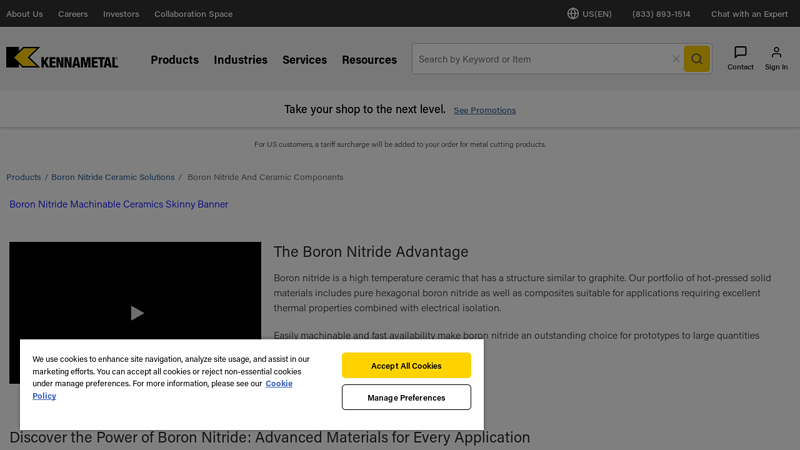
Task: Go to Kennametal home via logo
Action: click(x=62, y=58)
